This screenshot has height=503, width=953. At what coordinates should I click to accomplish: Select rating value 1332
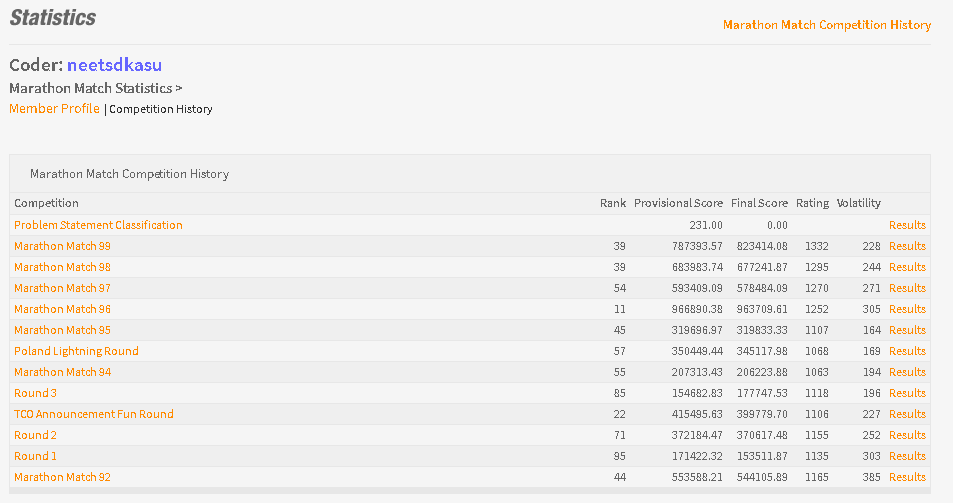817,246
